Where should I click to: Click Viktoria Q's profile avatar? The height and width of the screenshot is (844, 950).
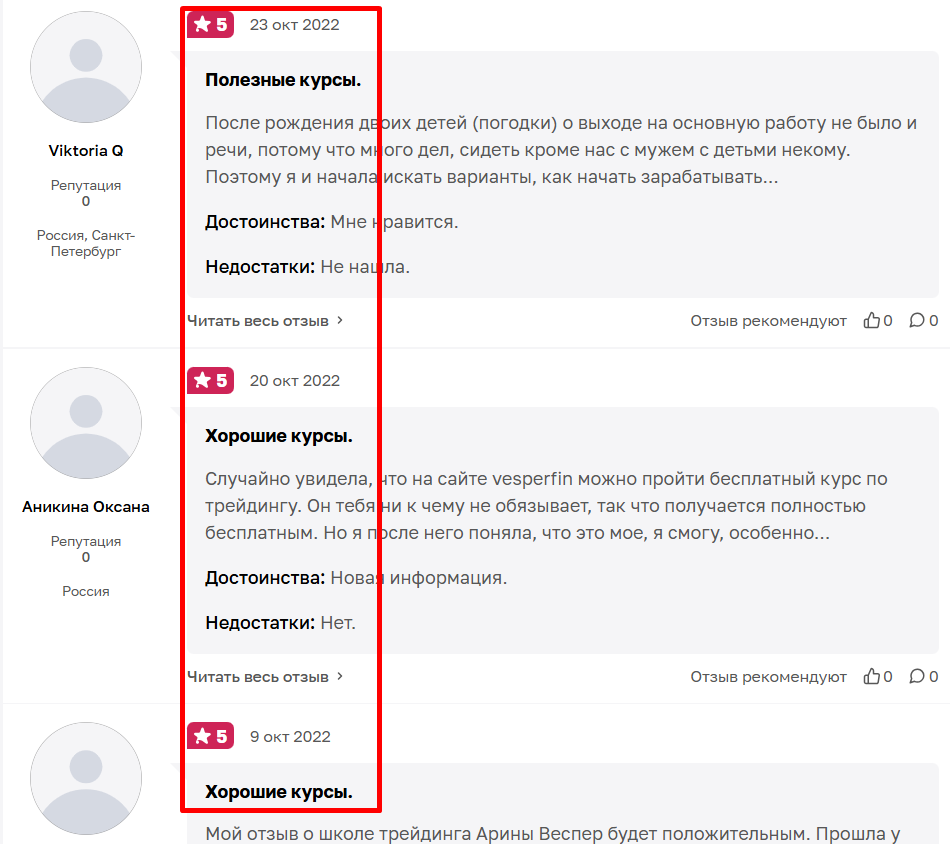(x=86, y=67)
